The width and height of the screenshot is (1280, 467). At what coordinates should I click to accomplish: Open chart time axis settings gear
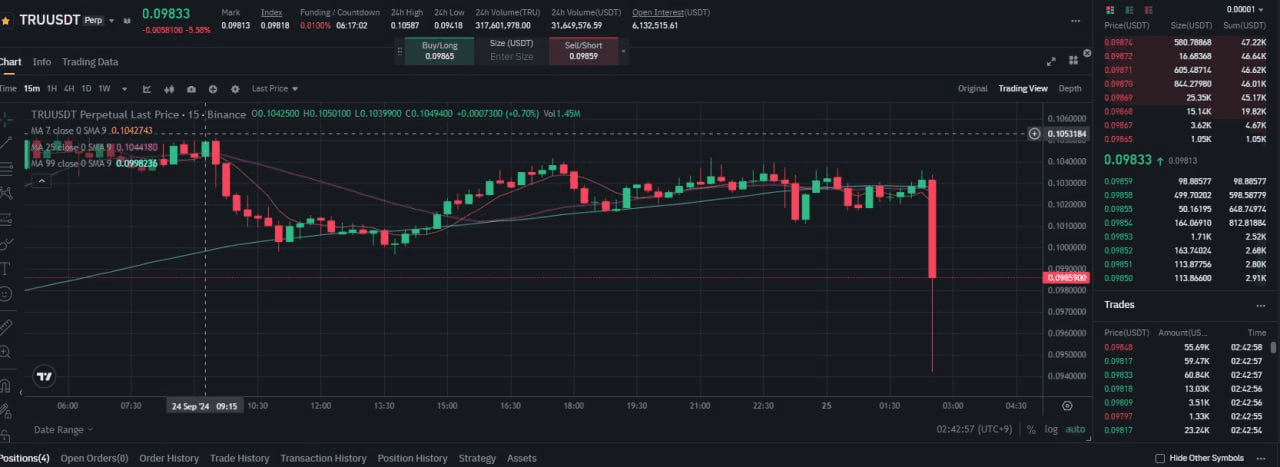[1067, 406]
